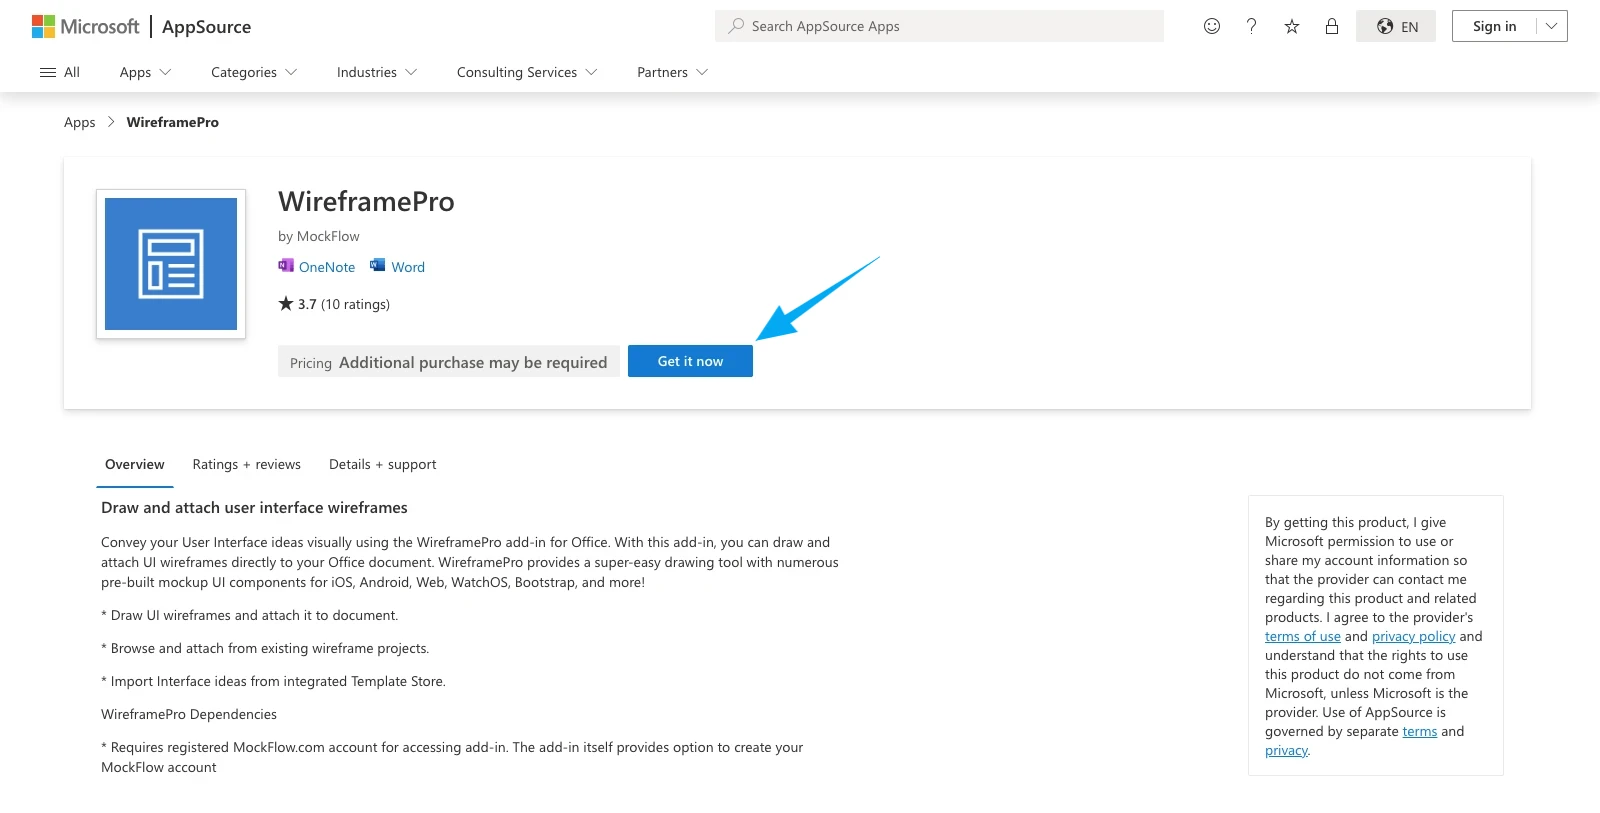Click the Word icon
Viewport: 1600px width, 813px height.
[x=377, y=265]
